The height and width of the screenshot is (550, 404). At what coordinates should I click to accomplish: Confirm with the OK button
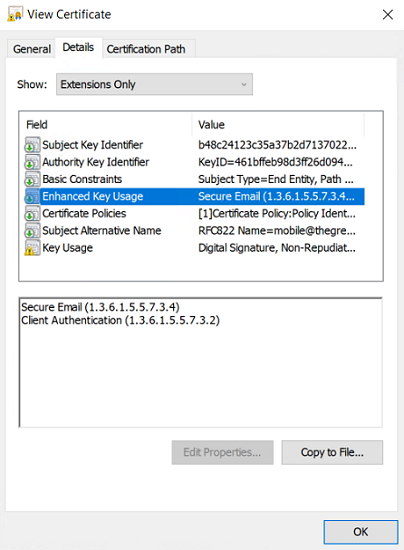(x=361, y=532)
